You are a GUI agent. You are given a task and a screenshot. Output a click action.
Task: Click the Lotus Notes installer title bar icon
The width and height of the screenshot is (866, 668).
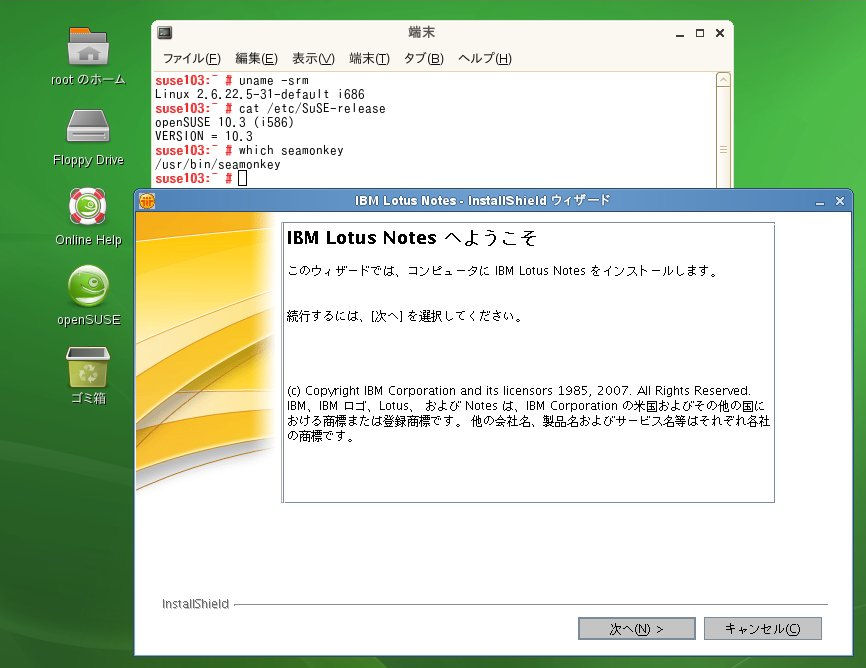(x=147, y=201)
